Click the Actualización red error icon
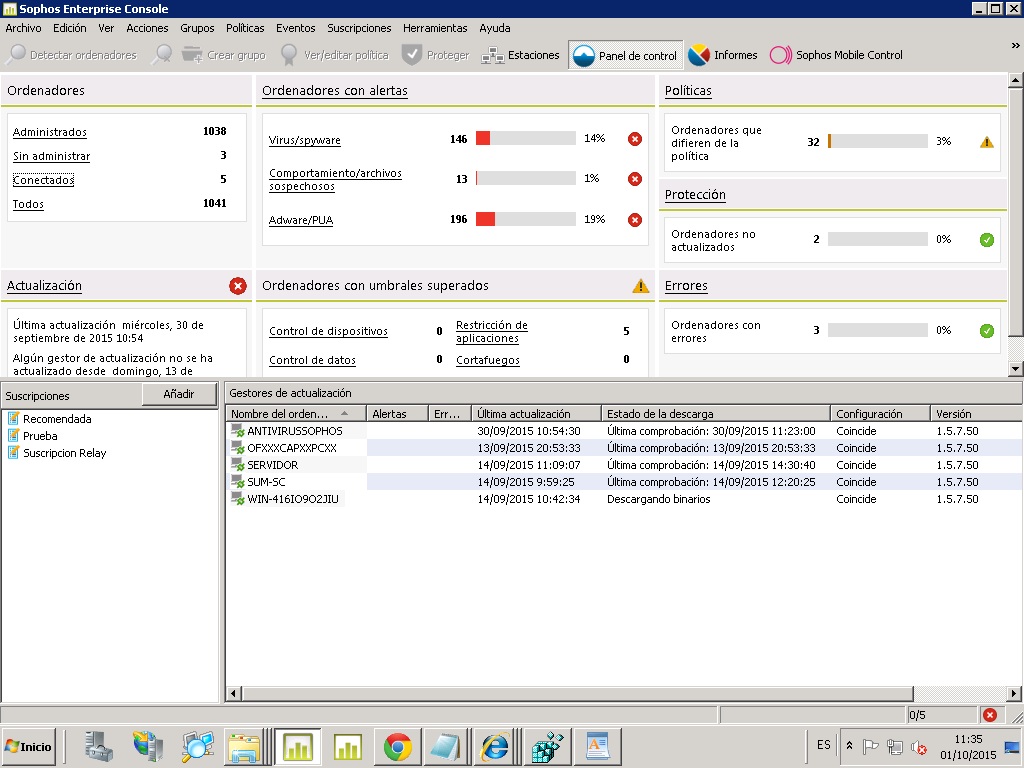The width and height of the screenshot is (1024, 768). pyautogui.click(x=238, y=286)
